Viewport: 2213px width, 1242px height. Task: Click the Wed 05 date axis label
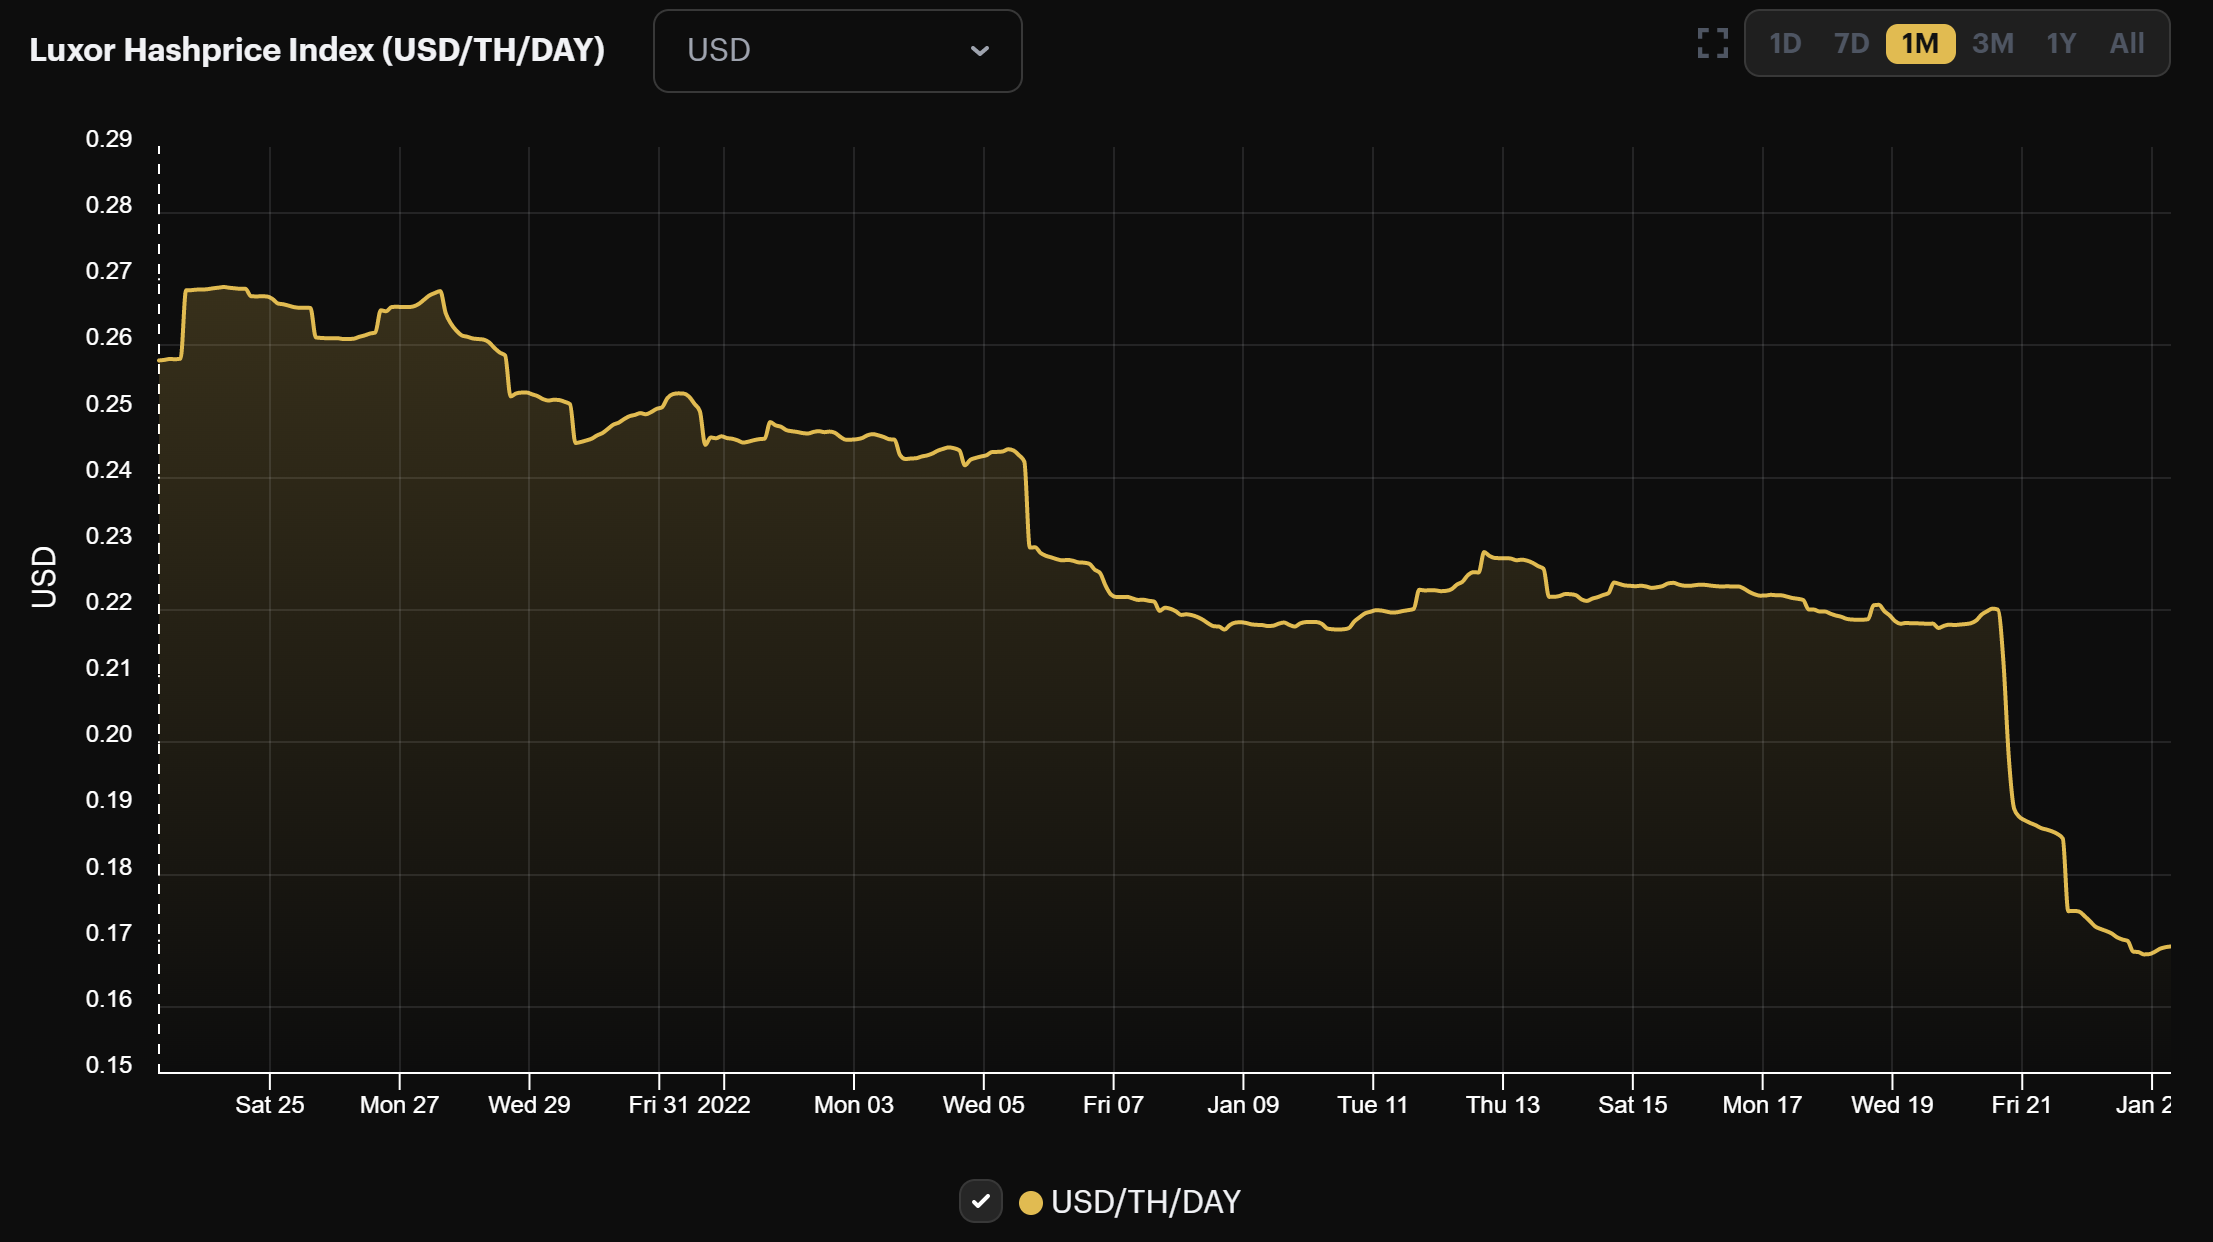(x=983, y=1105)
